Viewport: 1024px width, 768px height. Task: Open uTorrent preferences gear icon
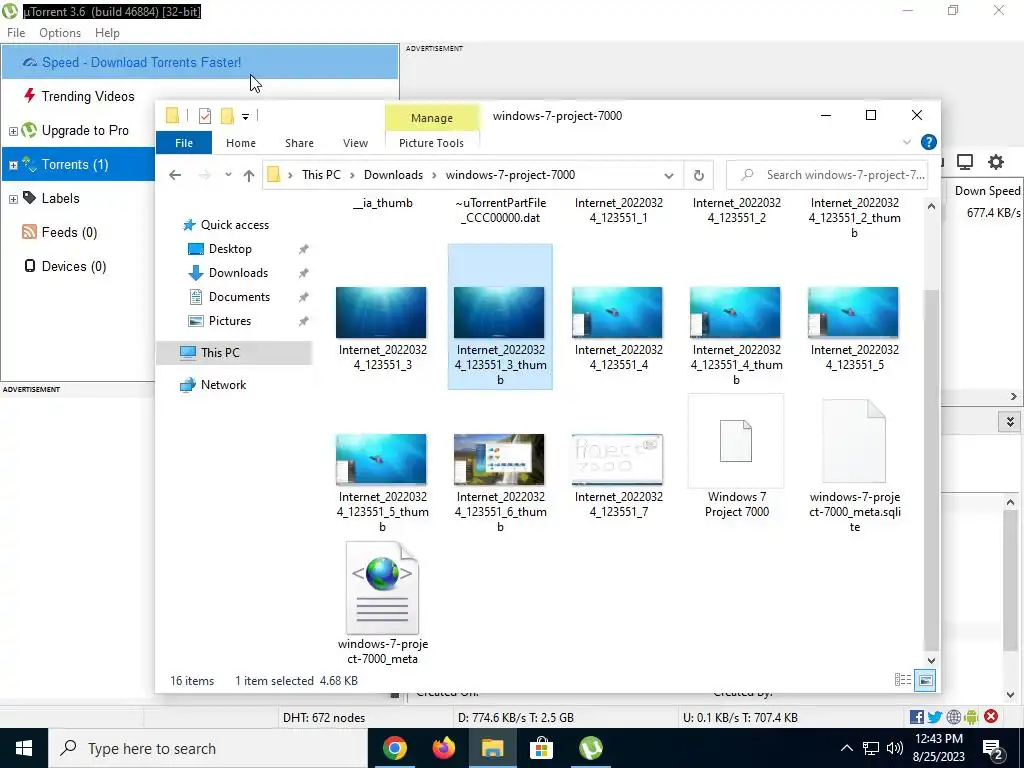996,162
